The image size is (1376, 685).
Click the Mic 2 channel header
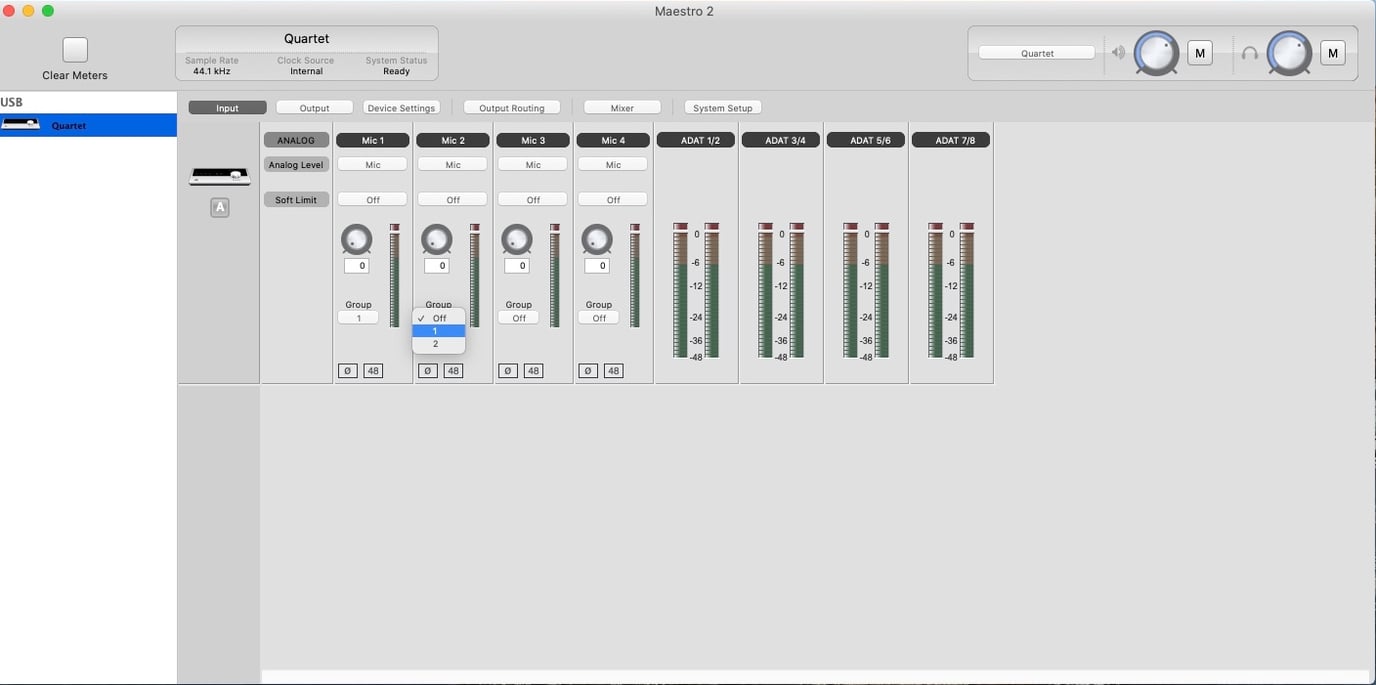click(453, 140)
